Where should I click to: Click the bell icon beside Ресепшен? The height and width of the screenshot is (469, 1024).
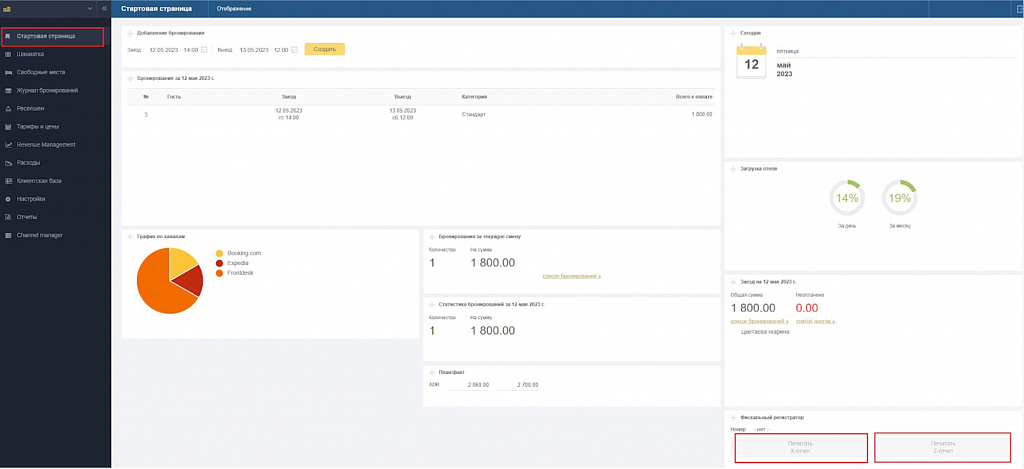pos(8,108)
